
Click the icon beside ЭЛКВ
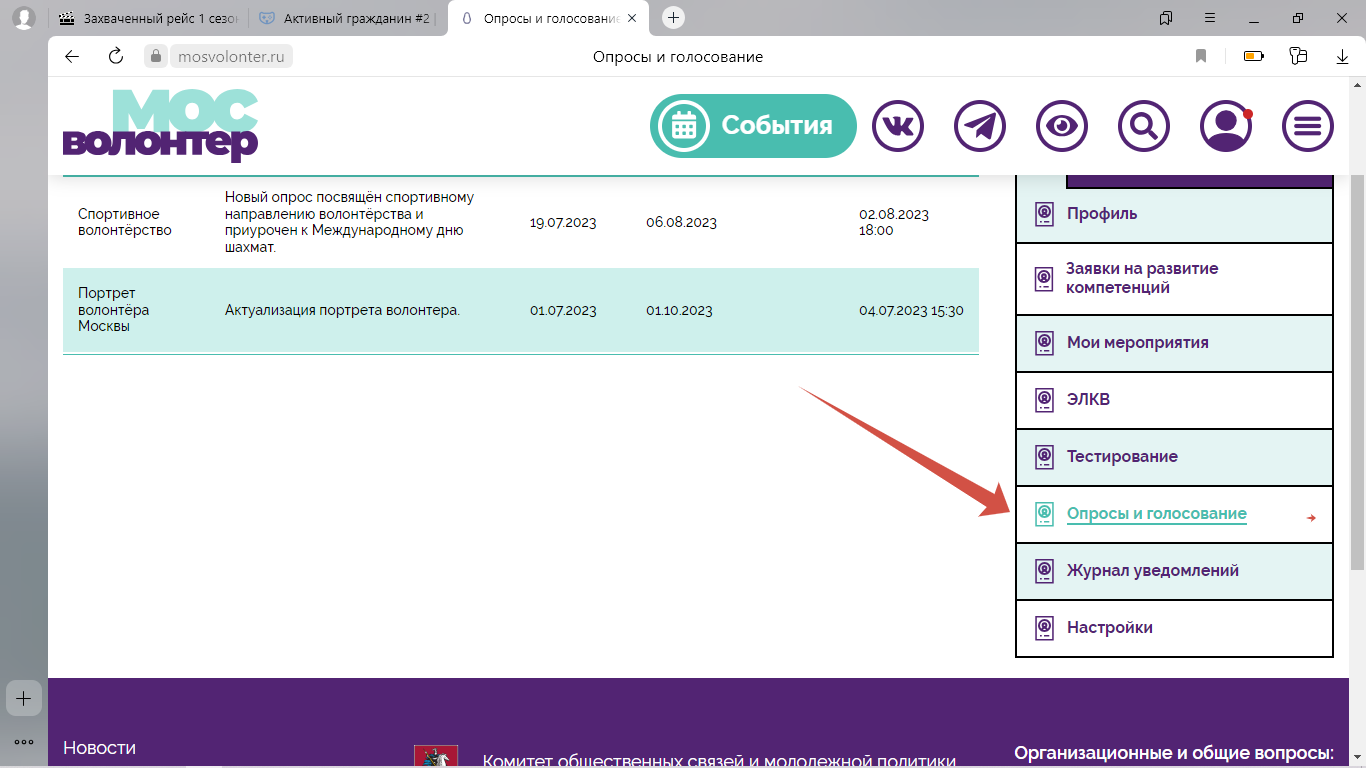(1044, 400)
